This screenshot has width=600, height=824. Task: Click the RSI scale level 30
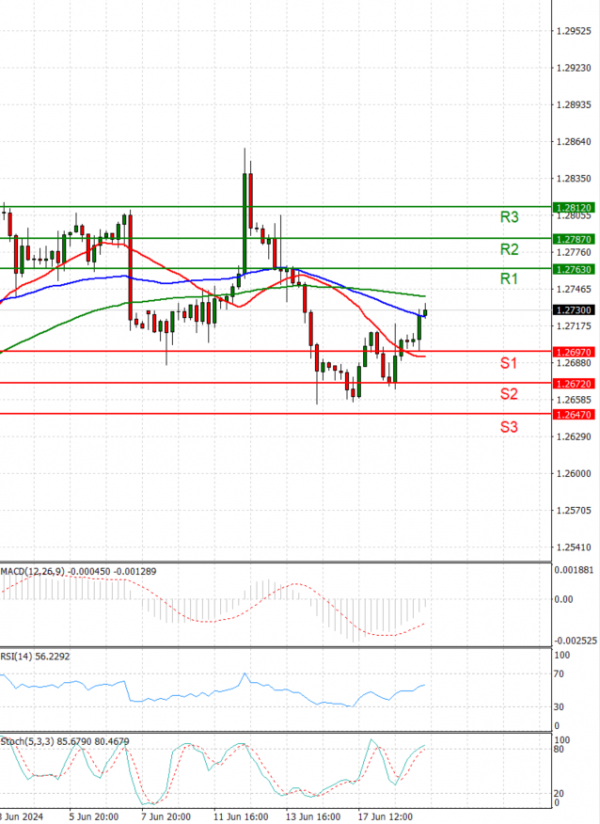(x=559, y=707)
